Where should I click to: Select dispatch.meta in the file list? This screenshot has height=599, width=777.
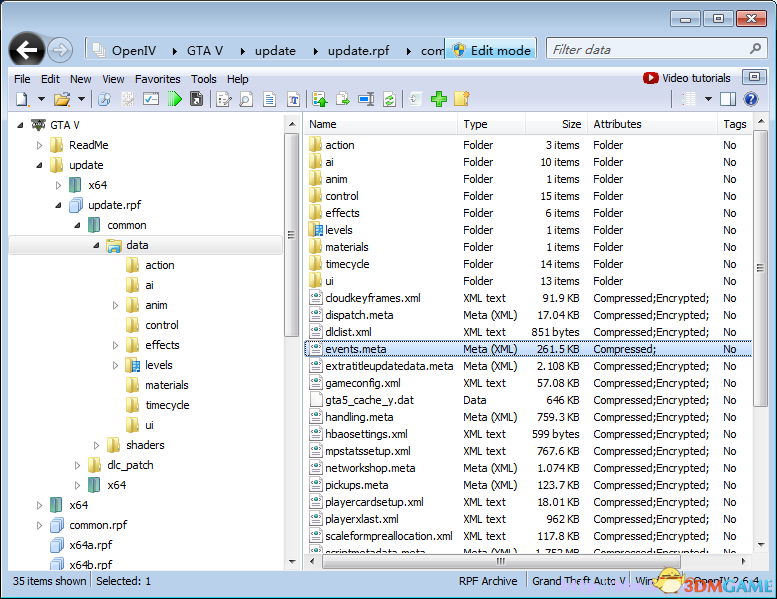click(528, 315)
